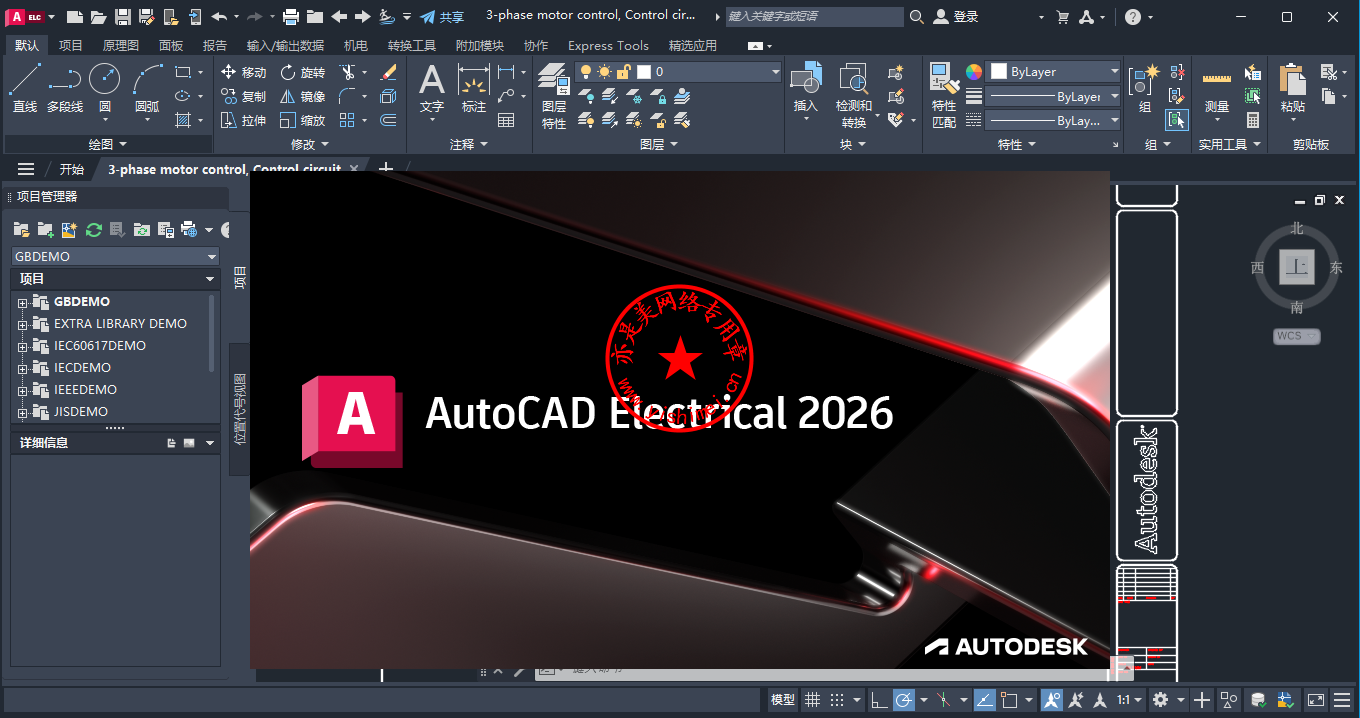Click the white layer color swatch
Image resolution: width=1360 pixels, height=718 pixels.
pos(644,72)
